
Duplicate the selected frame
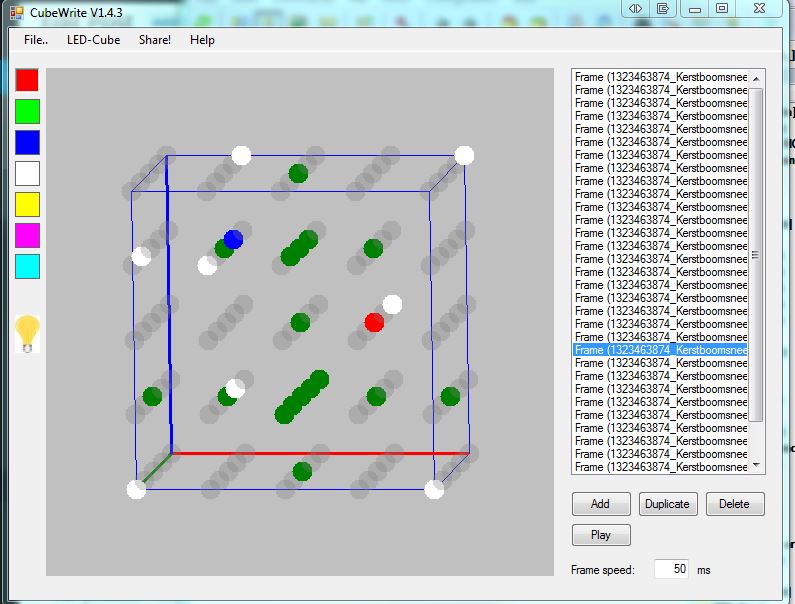[668, 504]
